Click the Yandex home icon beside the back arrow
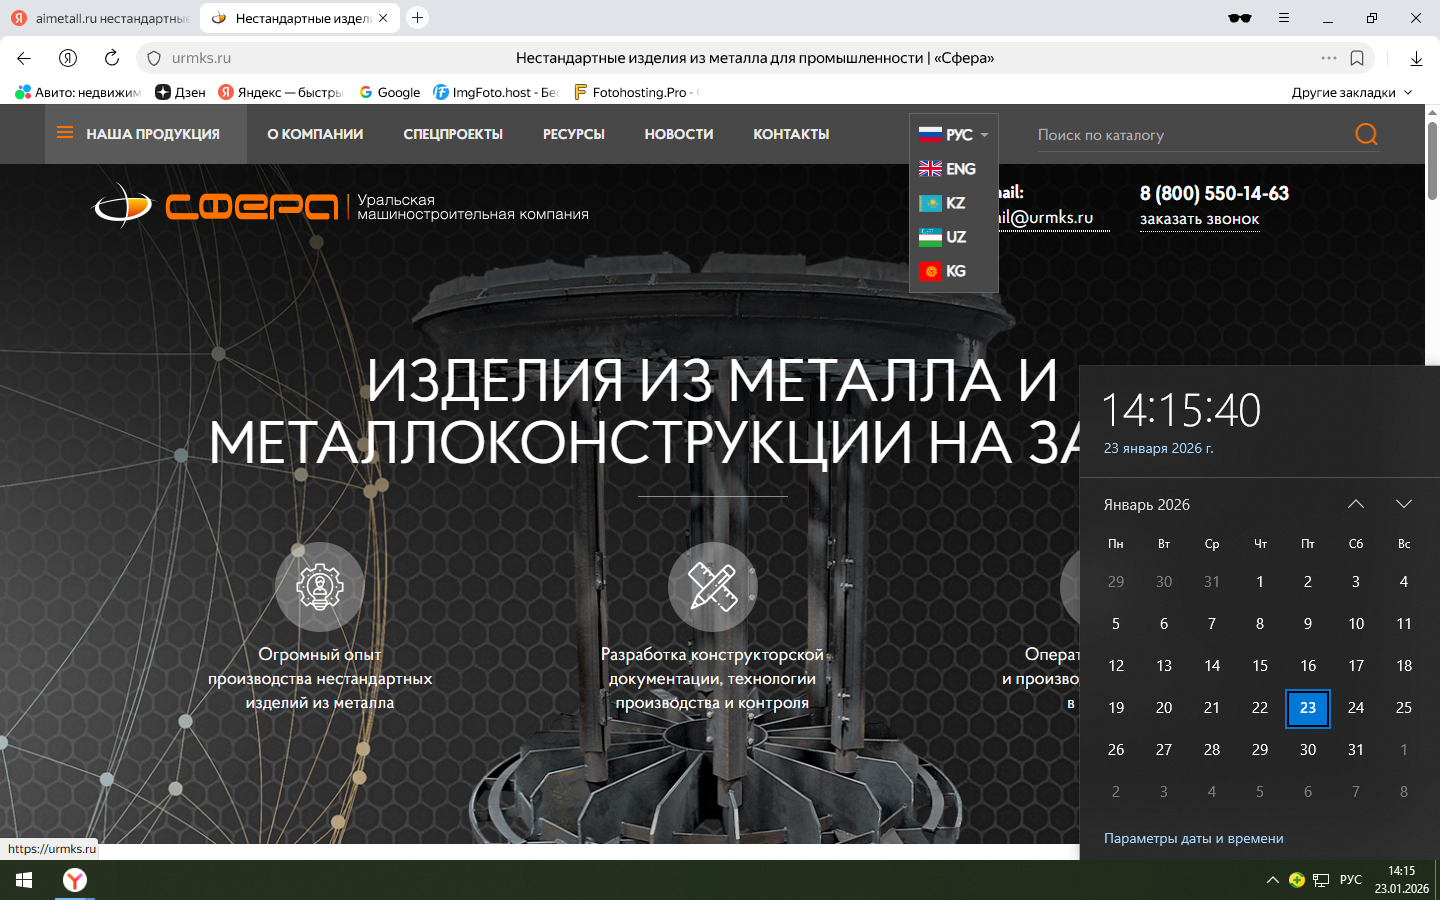Image resolution: width=1440 pixels, height=900 pixels. click(x=68, y=58)
